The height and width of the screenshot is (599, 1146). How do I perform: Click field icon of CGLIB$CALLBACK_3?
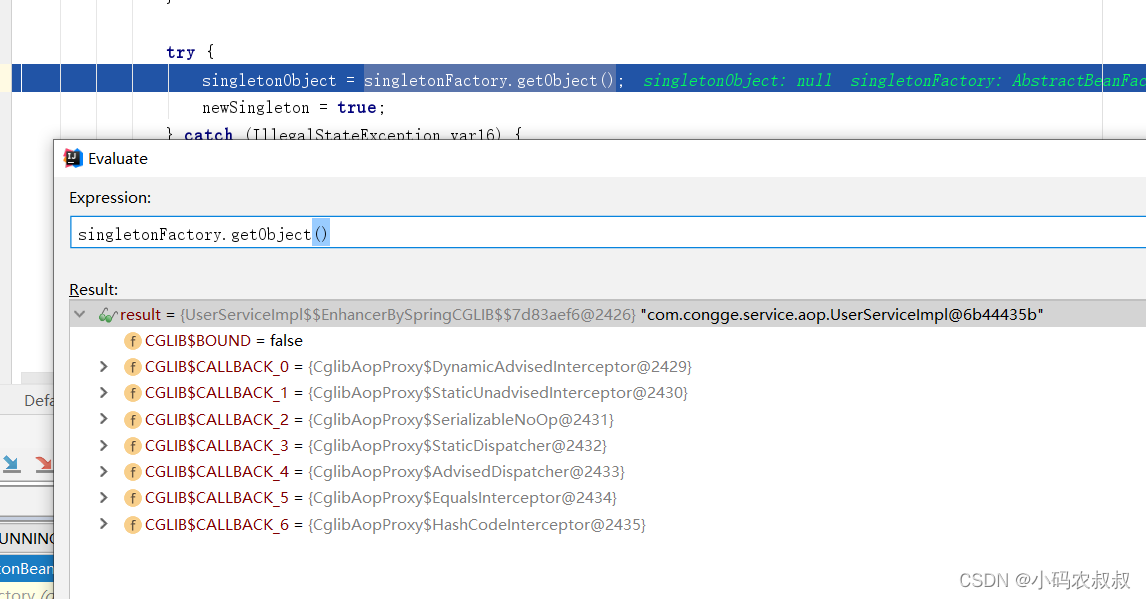[132, 446]
